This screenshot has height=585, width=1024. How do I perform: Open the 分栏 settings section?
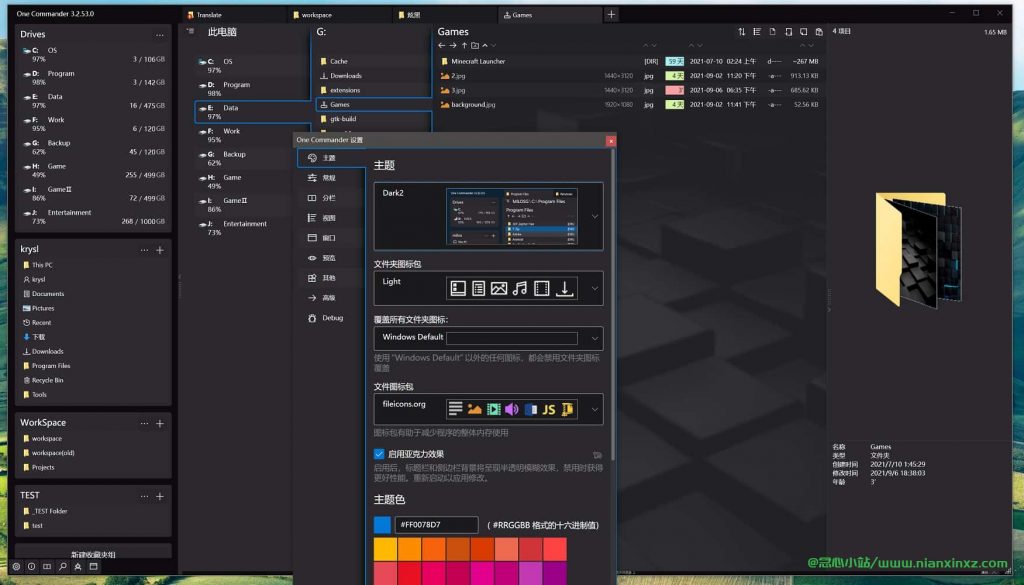click(331, 198)
